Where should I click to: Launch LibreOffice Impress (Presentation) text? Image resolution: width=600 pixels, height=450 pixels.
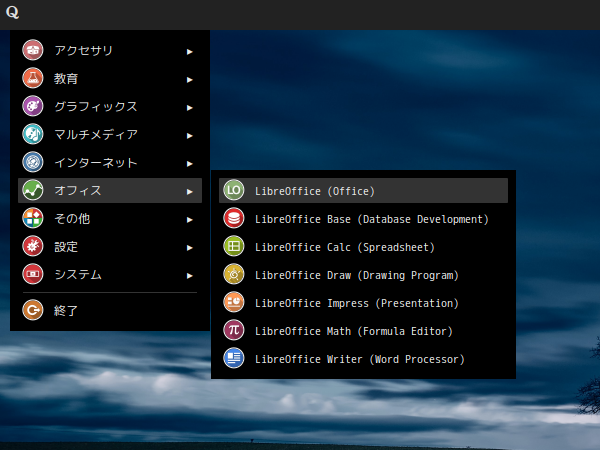pyautogui.click(x=357, y=303)
